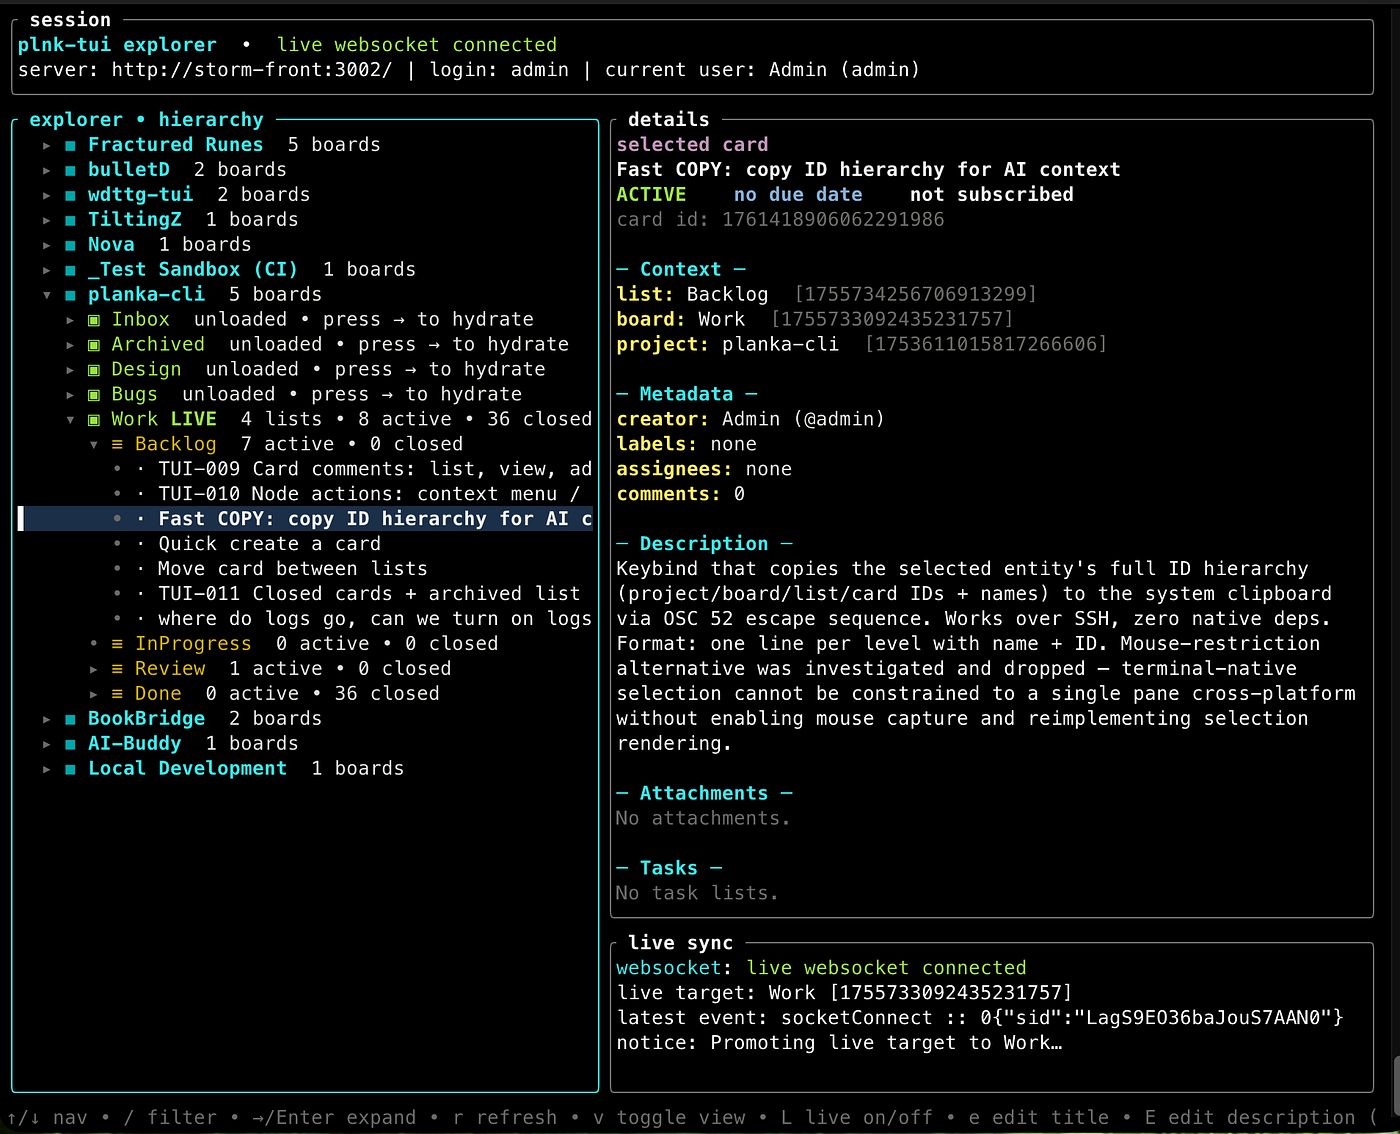Click the 'r refresh' footer hint
The height and width of the screenshot is (1134, 1400).
click(505, 1118)
